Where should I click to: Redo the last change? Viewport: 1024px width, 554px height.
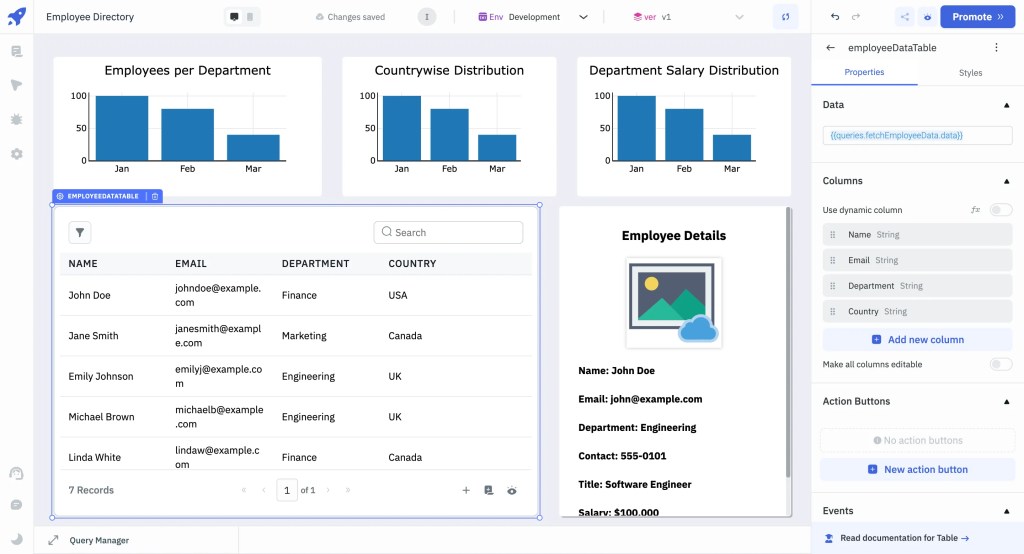(856, 17)
